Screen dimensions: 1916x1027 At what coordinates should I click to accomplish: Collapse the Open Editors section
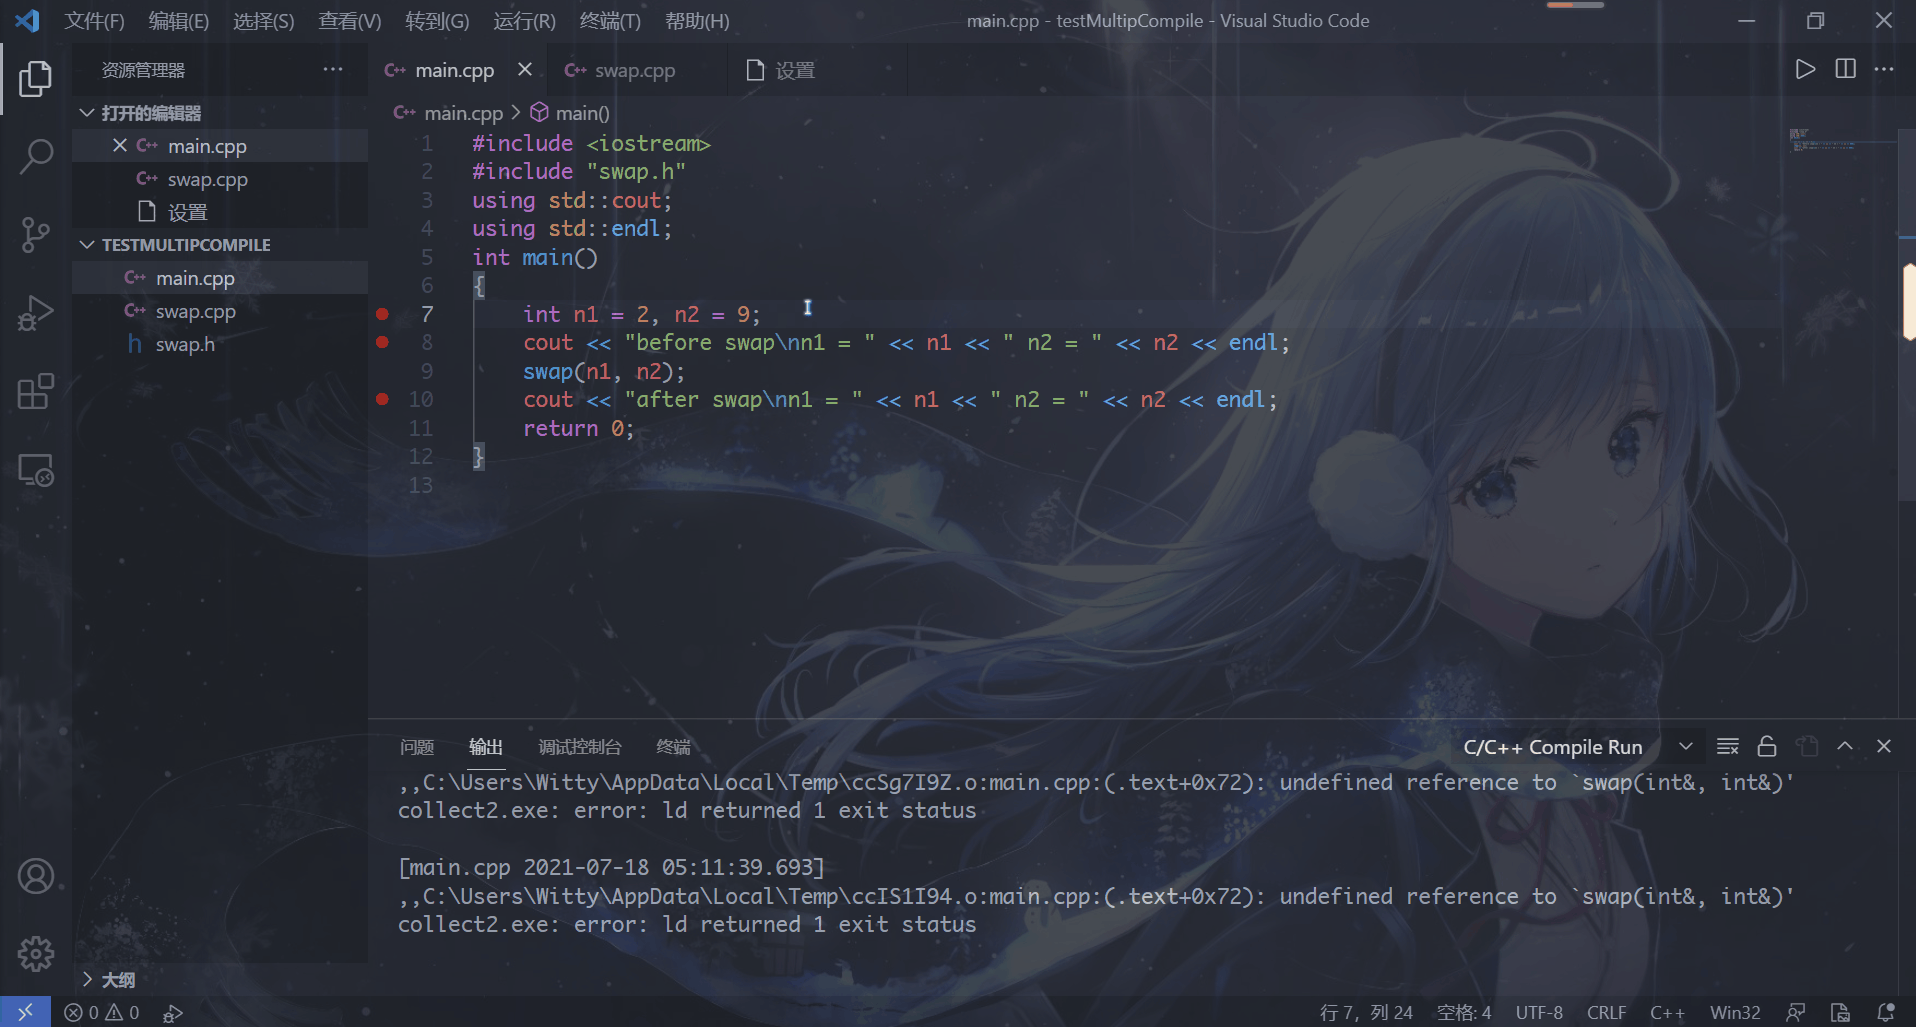[220, 113]
